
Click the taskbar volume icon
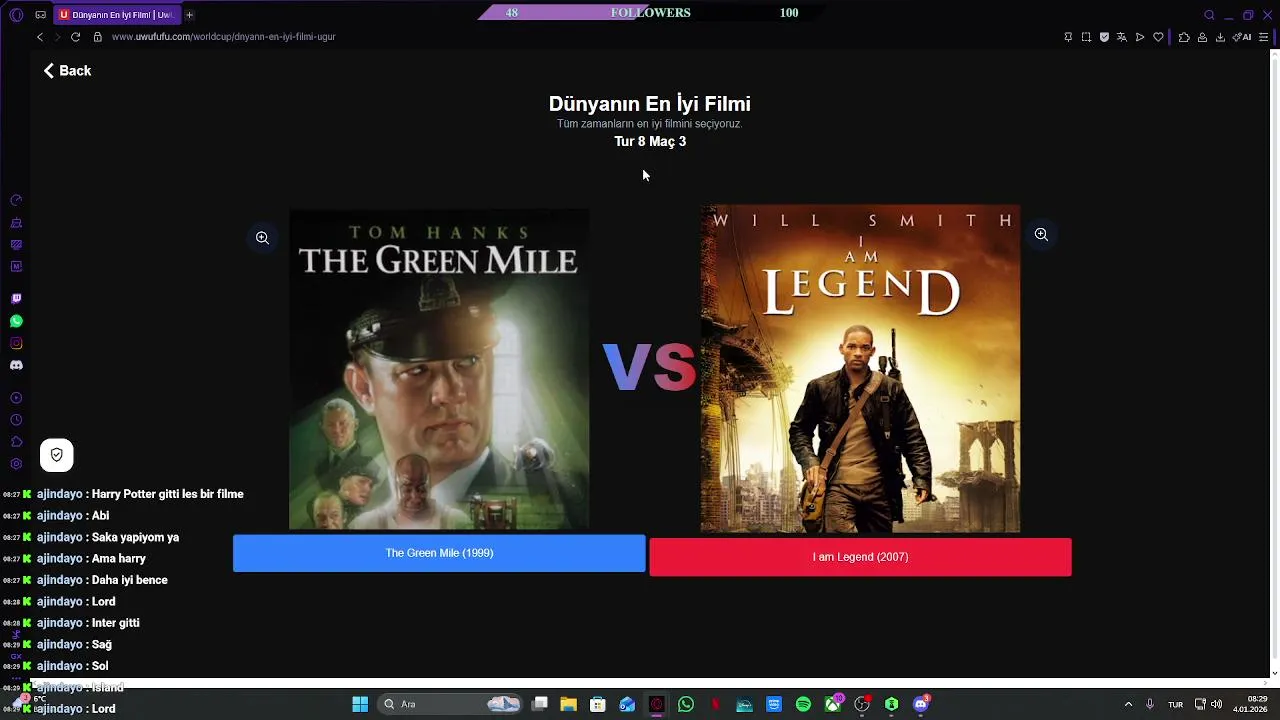click(1216, 704)
